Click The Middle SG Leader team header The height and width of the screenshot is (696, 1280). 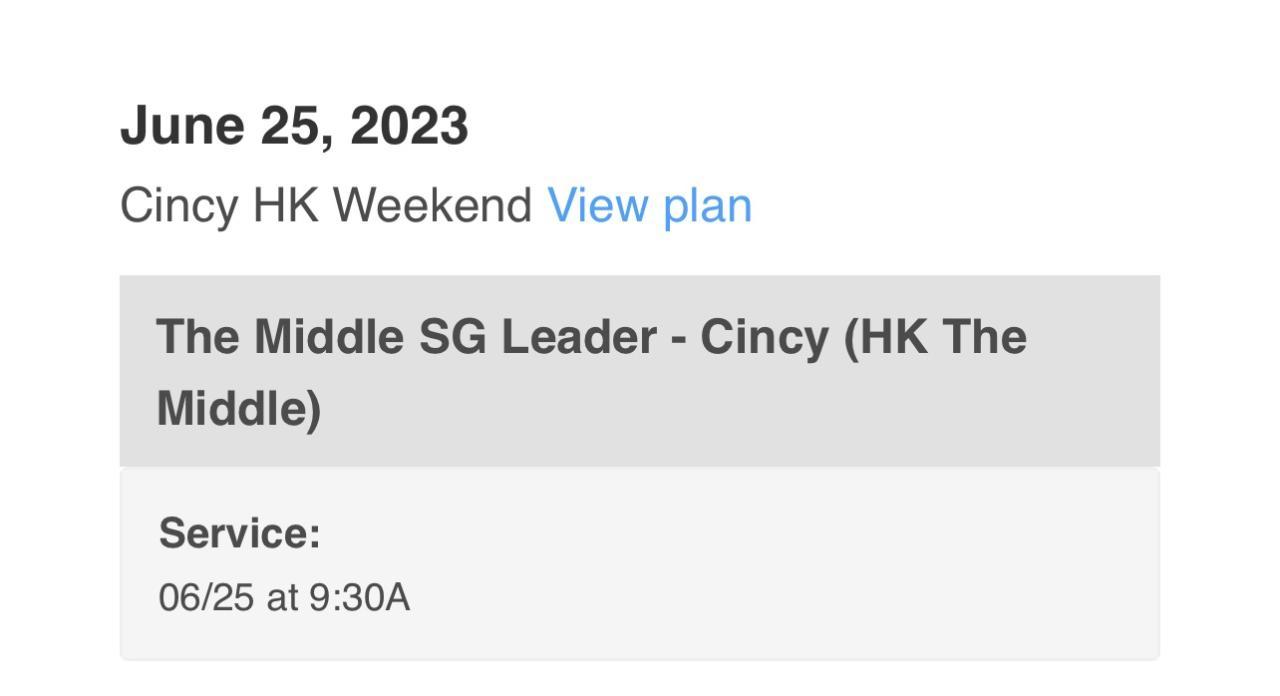point(590,337)
